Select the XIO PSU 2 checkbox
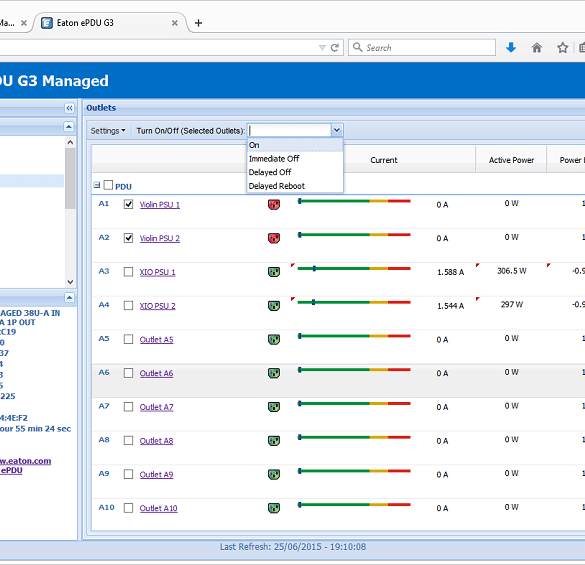This screenshot has height=565, width=585. [x=128, y=305]
